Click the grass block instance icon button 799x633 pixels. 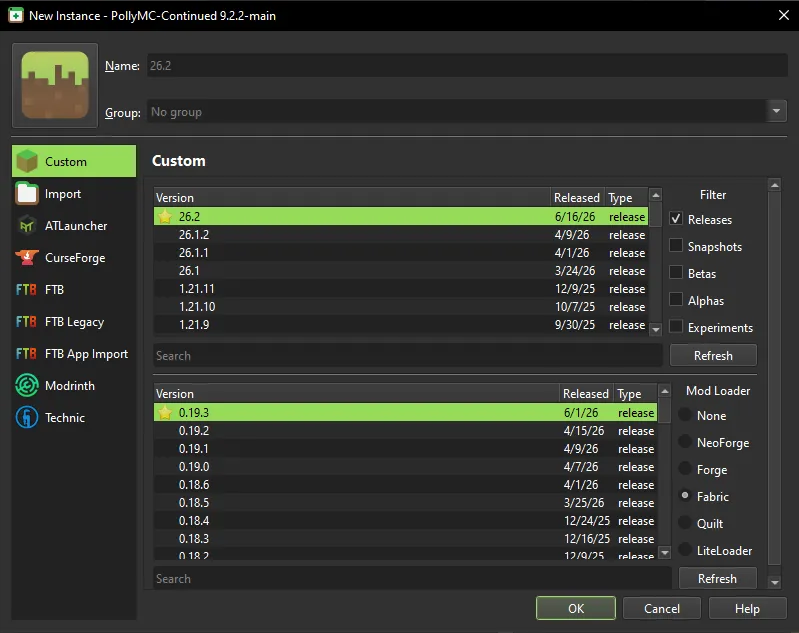[55, 85]
